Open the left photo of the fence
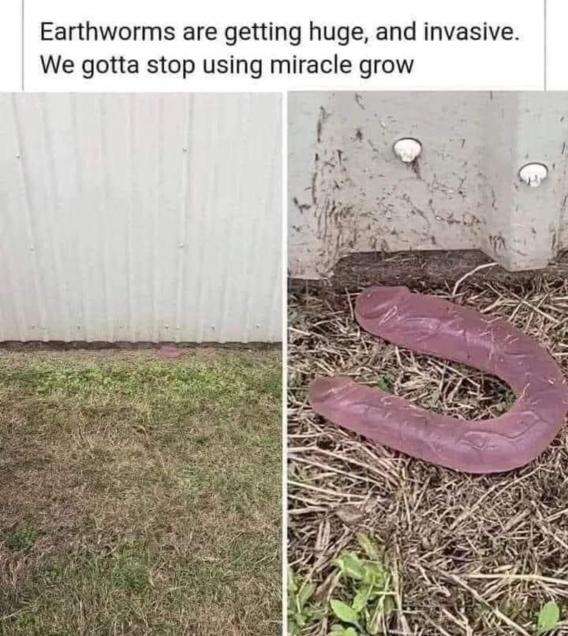568x636 pixels. [141, 364]
